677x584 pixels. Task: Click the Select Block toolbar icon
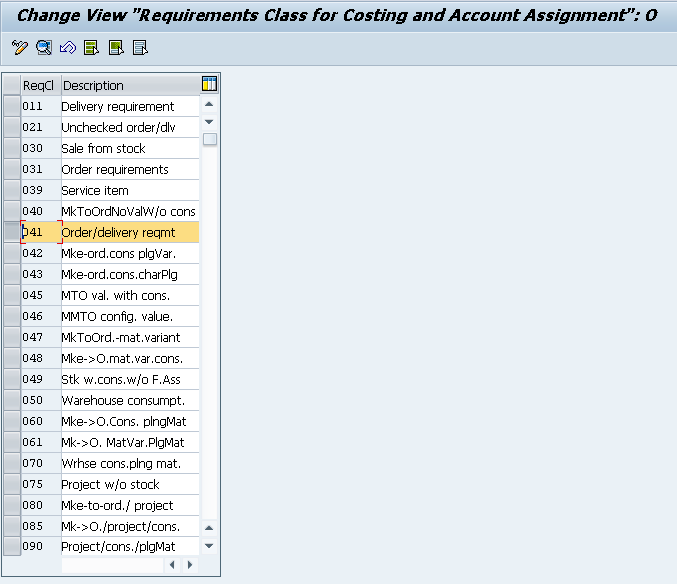(x=116, y=47)
